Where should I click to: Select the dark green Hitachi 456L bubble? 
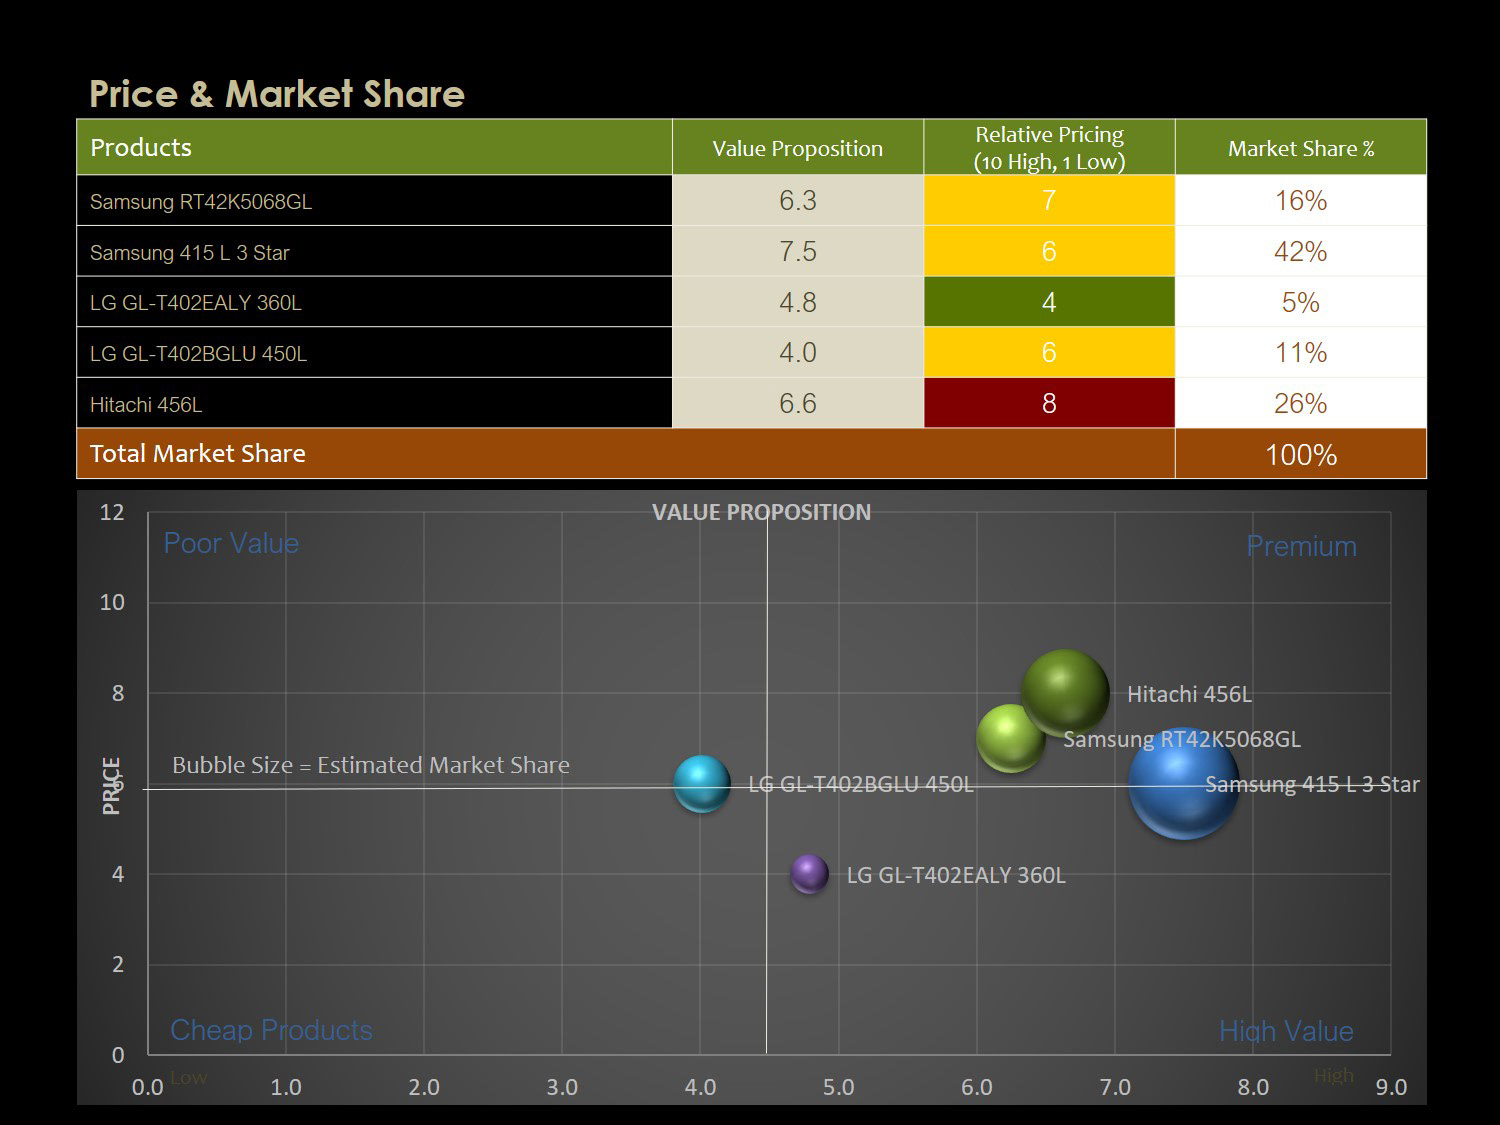pyautogui.click(x=1065, y=692)
